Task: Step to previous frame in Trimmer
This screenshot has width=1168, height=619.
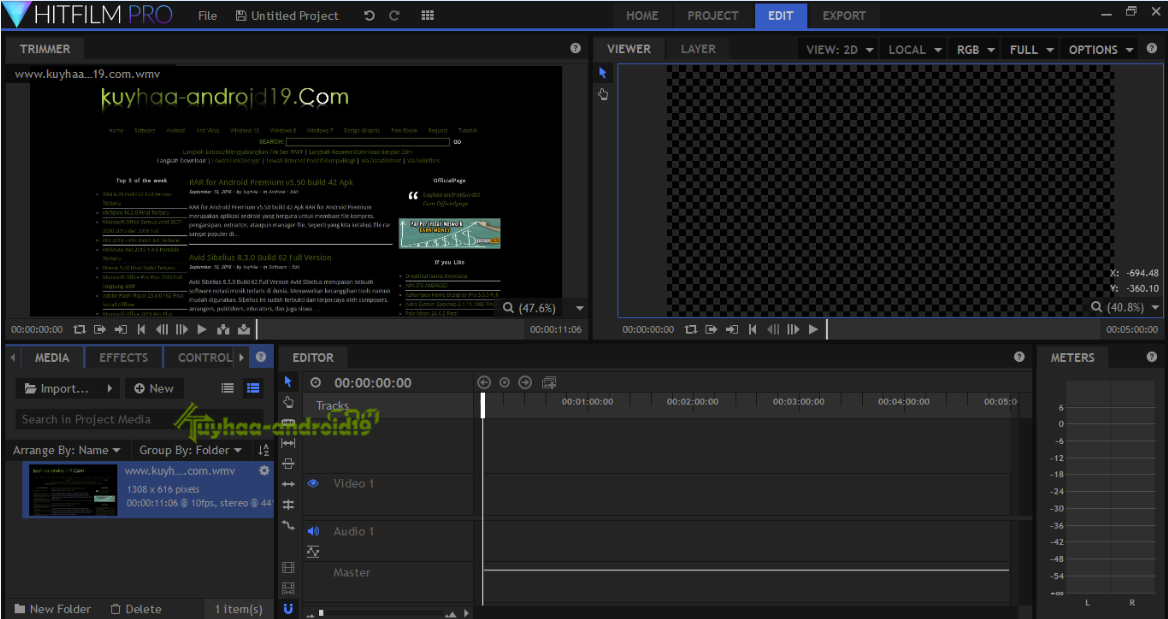Action: pos(162,329)
